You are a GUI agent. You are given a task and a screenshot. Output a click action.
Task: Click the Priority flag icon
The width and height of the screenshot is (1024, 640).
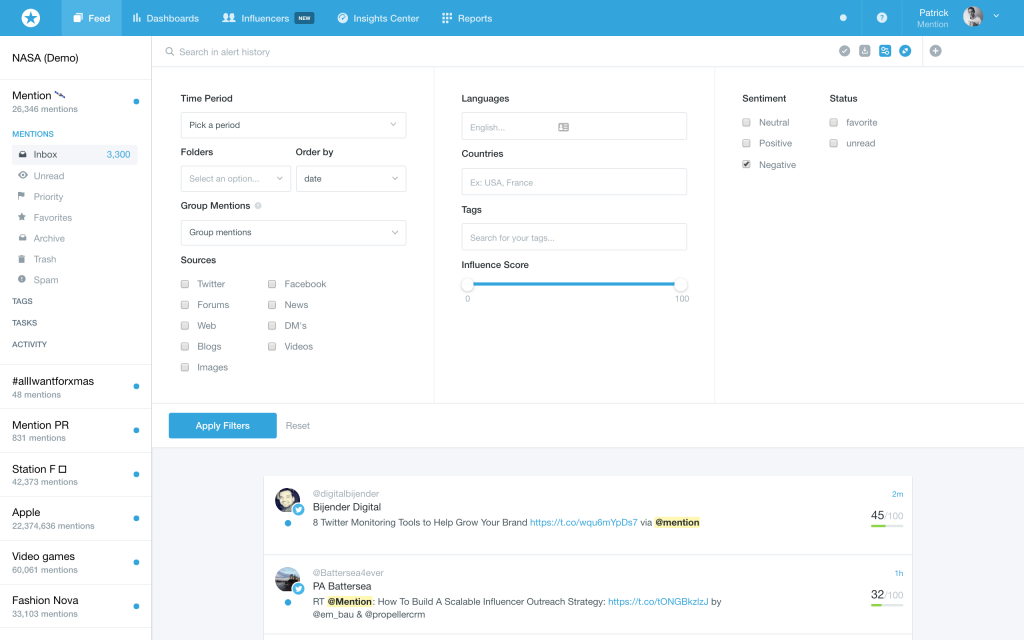tap(22, 196)
